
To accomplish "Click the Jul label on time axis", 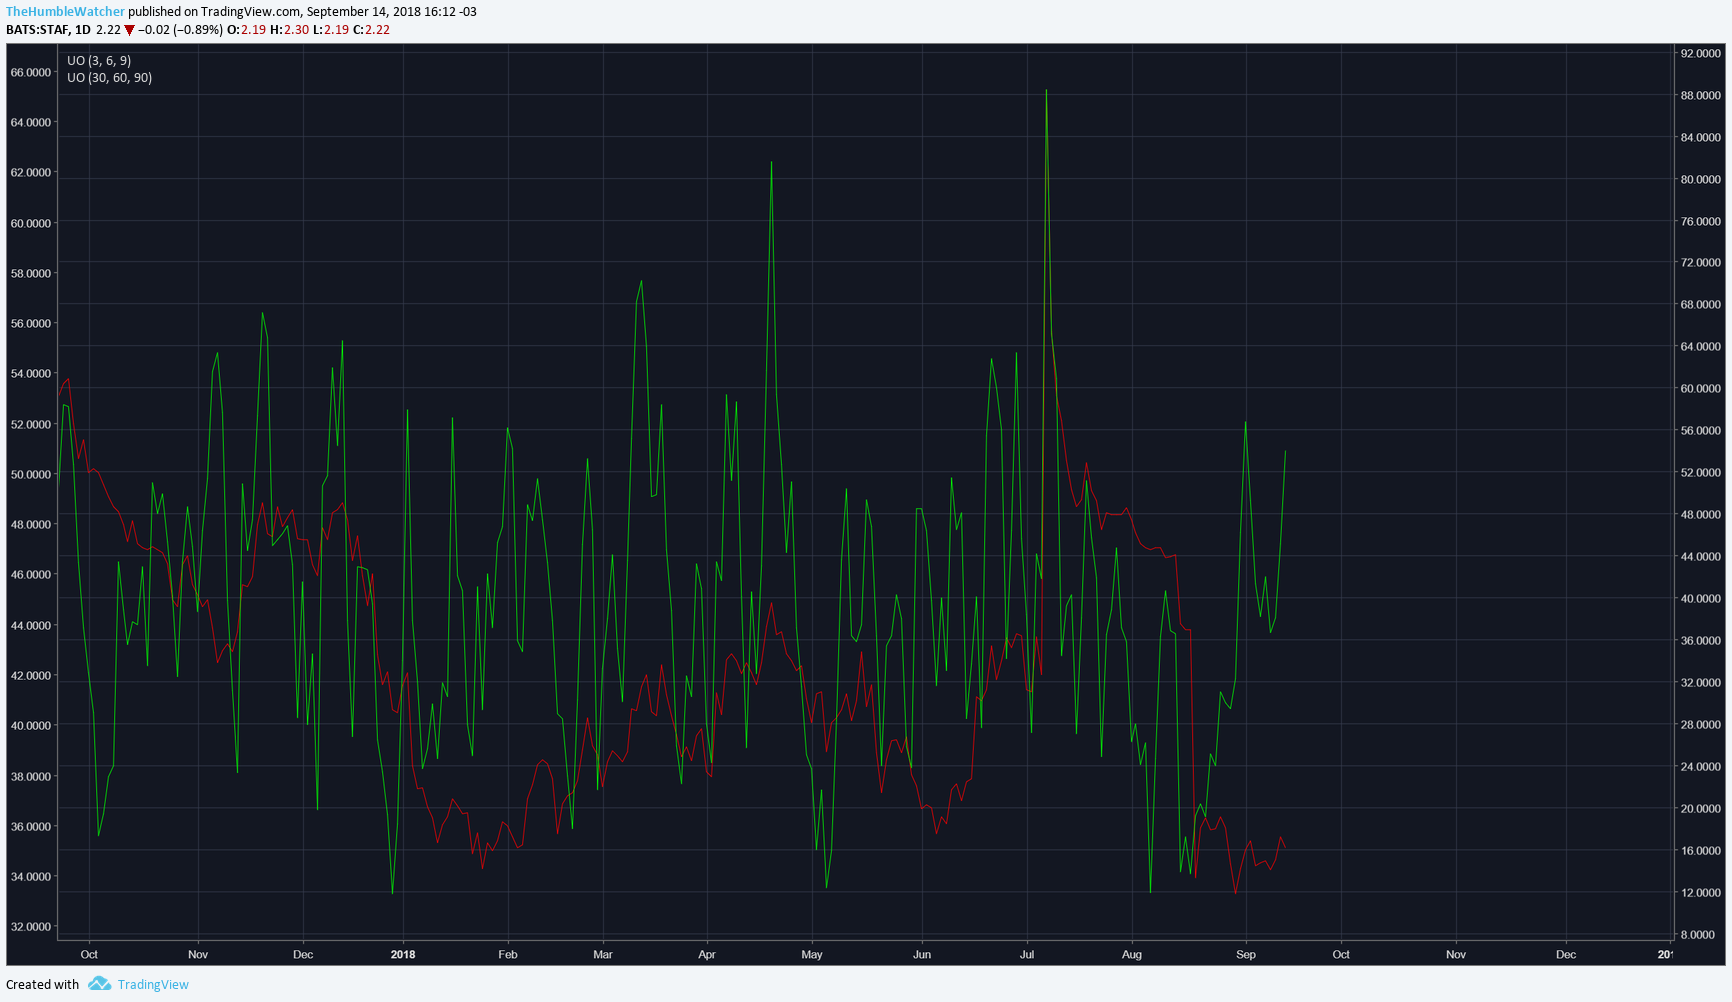I will [x=1027, y=954].
